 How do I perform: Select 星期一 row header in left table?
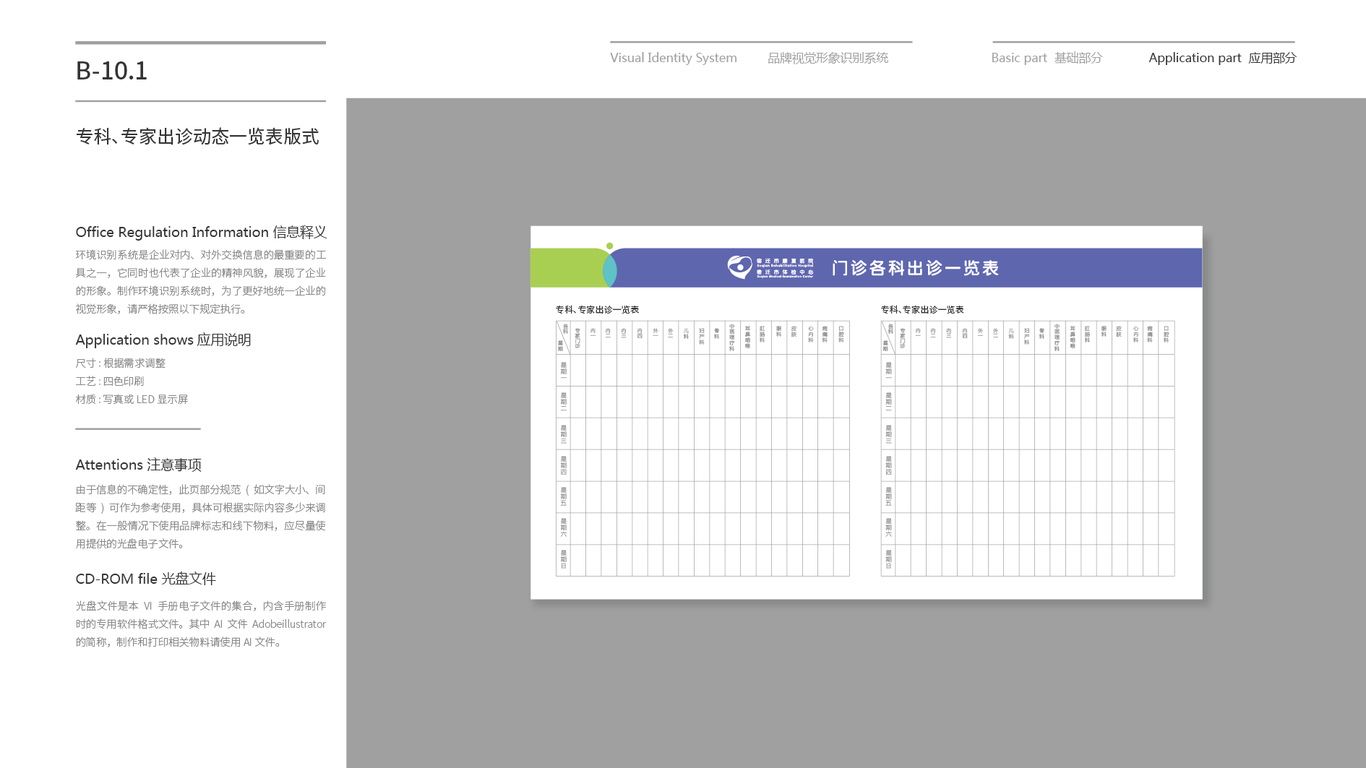pyautogui.click(x=564, y=370)
